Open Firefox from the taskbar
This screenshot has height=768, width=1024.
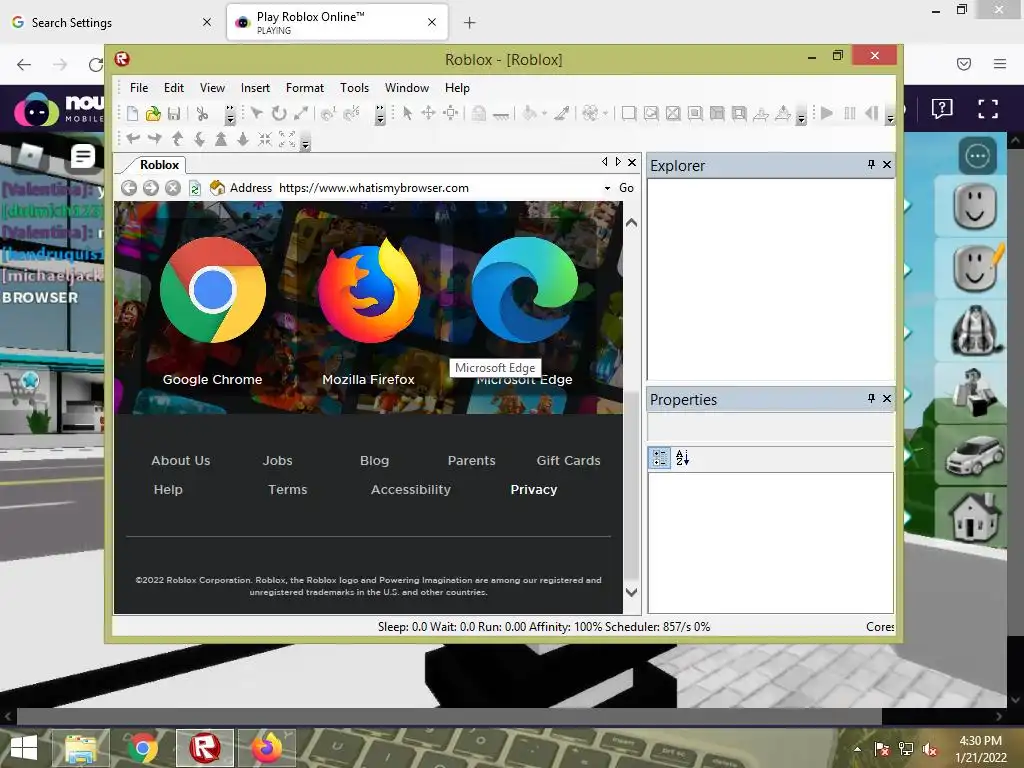pyautogui.click(x=267, y=748)
